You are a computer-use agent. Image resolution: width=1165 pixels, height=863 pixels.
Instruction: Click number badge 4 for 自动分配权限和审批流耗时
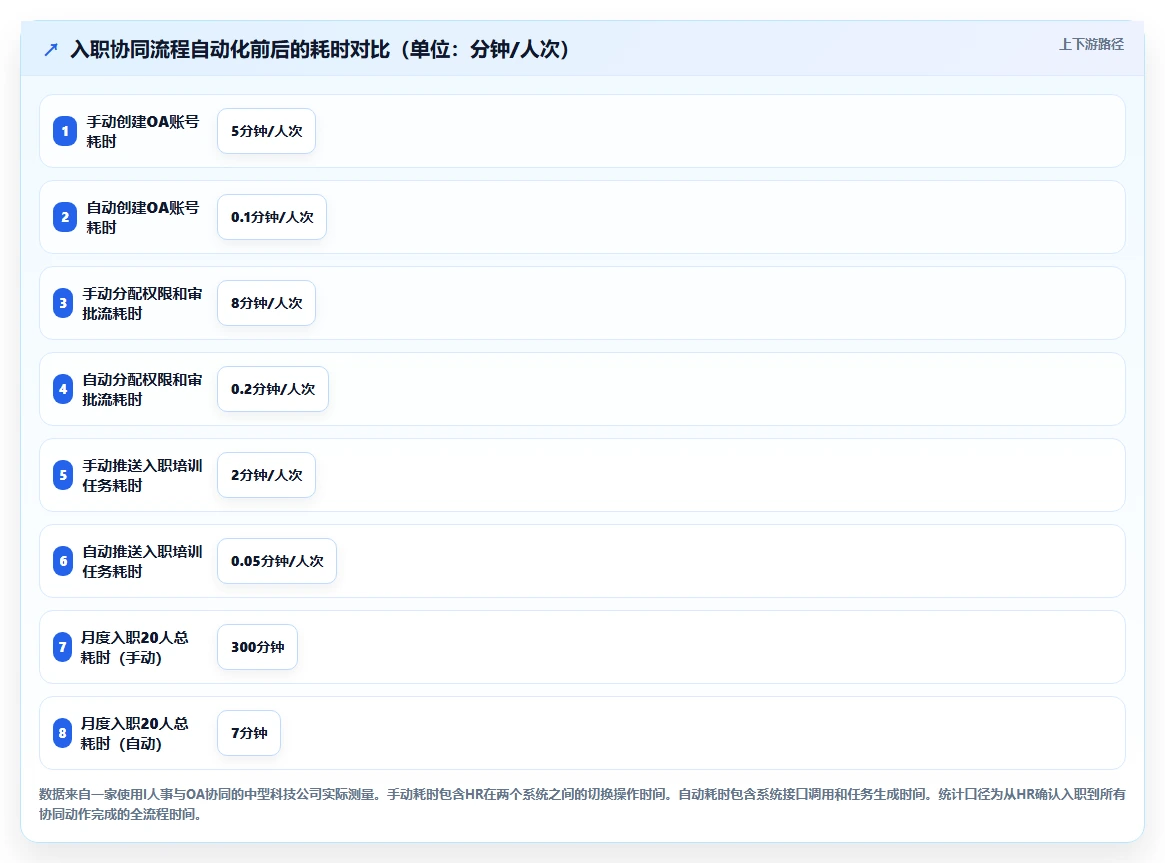coord(63,390)
